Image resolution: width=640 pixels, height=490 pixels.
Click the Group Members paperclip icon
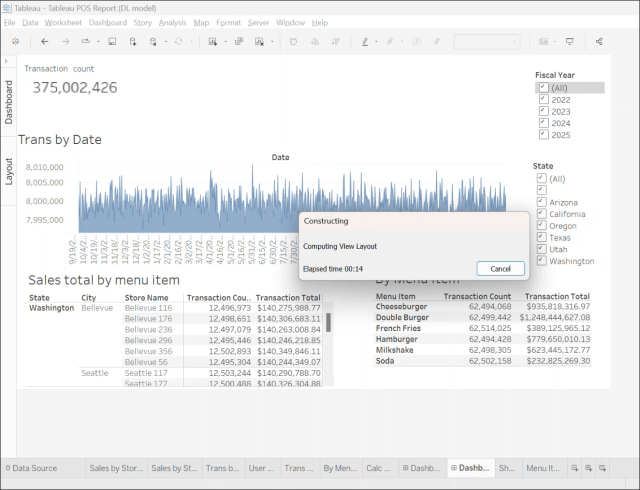[390, 41]
